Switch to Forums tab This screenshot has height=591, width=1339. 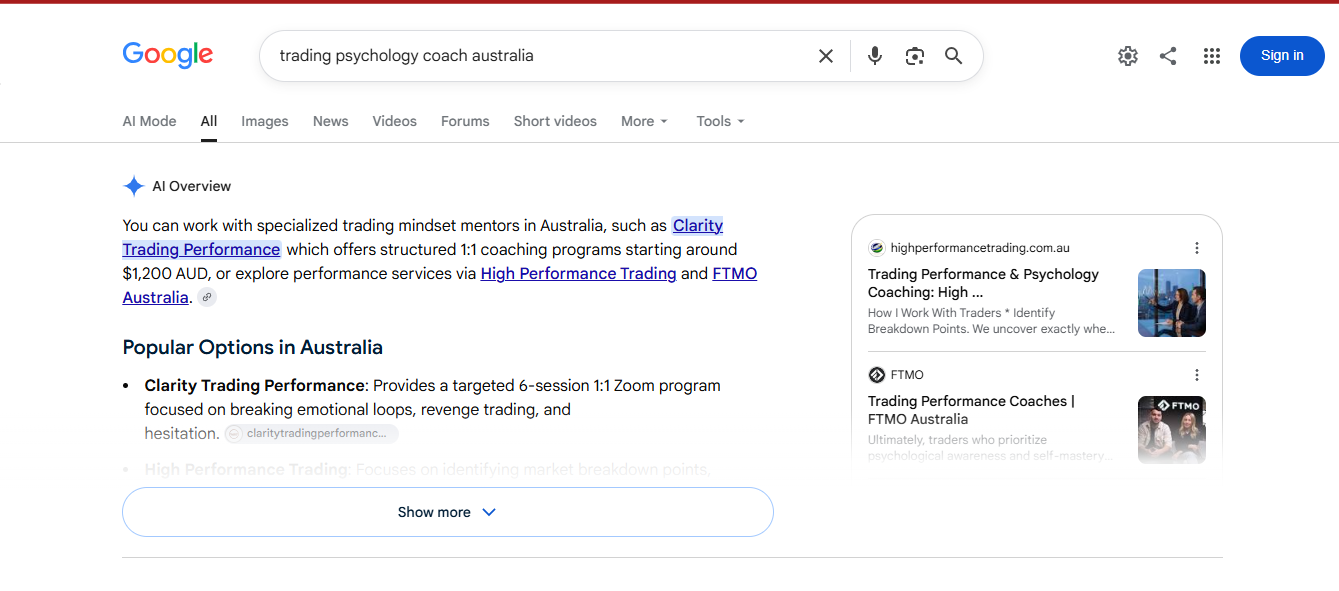[x=465, y=121]
